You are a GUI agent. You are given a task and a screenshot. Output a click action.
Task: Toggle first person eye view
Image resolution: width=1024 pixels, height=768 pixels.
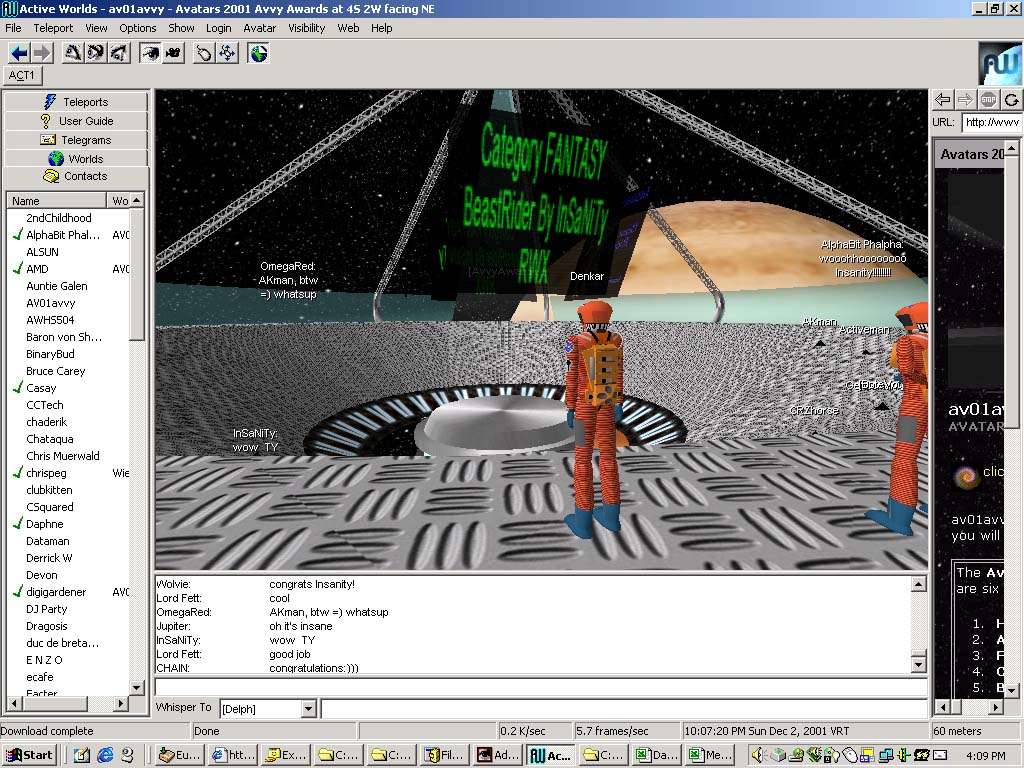pyautogui.click(x=150, y=53)
